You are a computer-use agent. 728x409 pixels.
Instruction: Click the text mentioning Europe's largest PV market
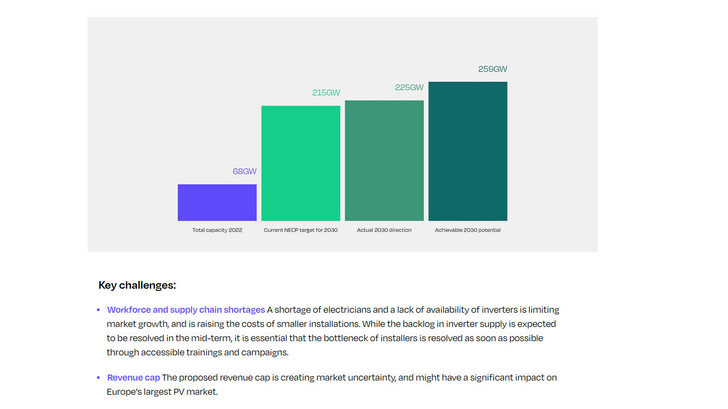[x=160, y=391]
